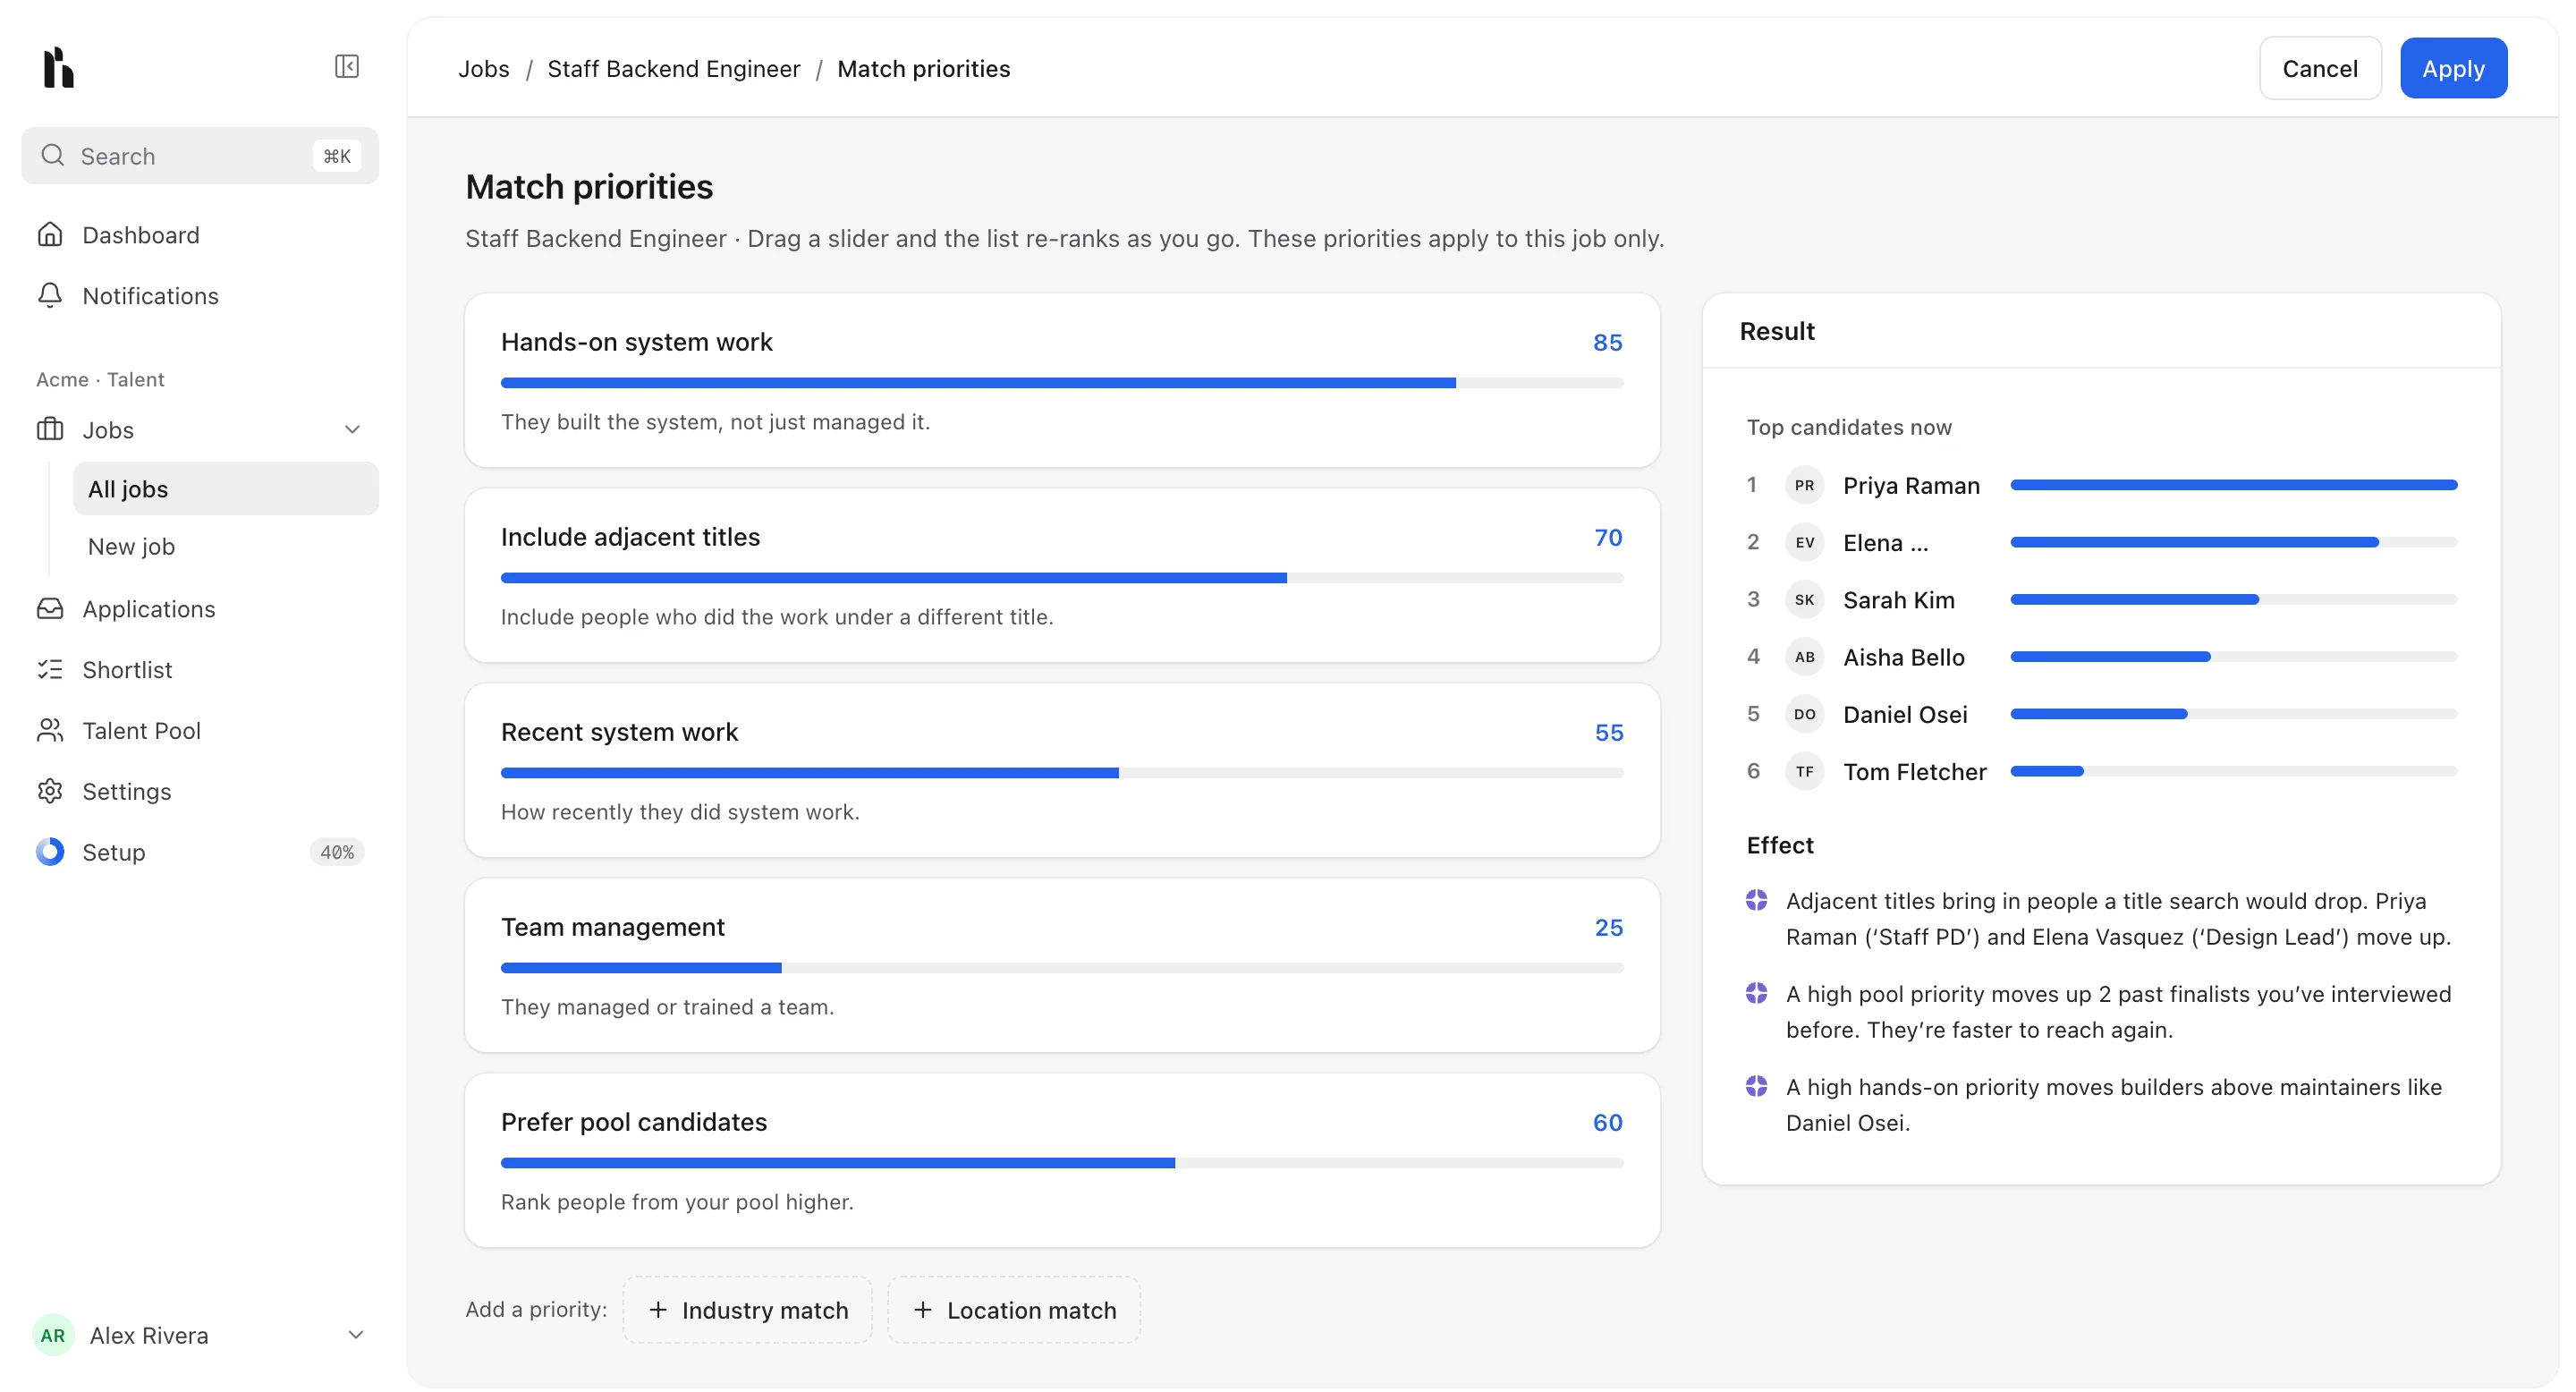Select All jobs in the sidebar
This screenshot has height=1392, width=2576.
click(226, 489)
